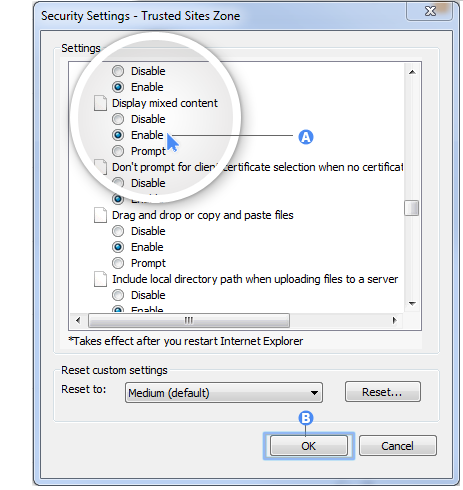Select Disable under Drag and drop files
The image size is (463, 490).
click(x=118, y=231)
